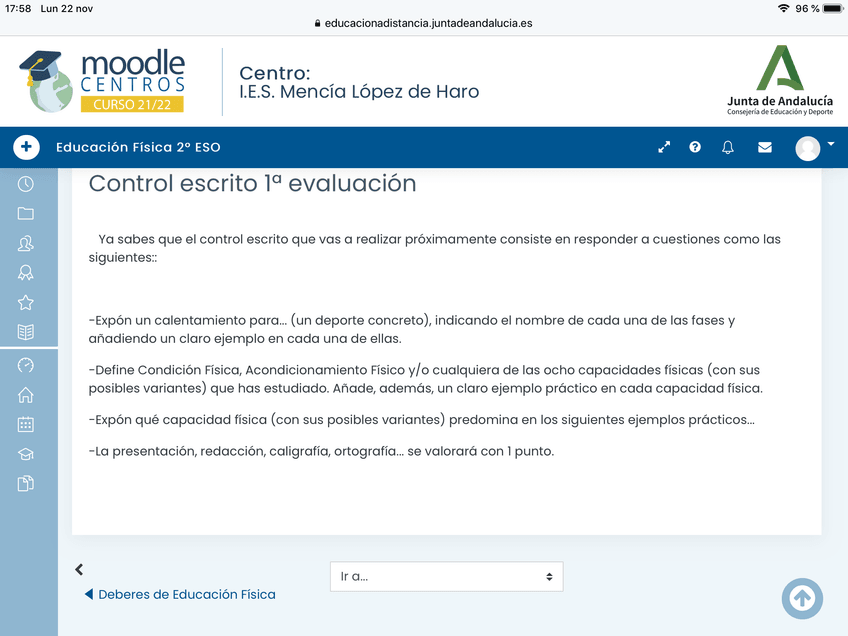
Task: Toggle fullscreen with the expand arrows icon
Action: [663, 147]
